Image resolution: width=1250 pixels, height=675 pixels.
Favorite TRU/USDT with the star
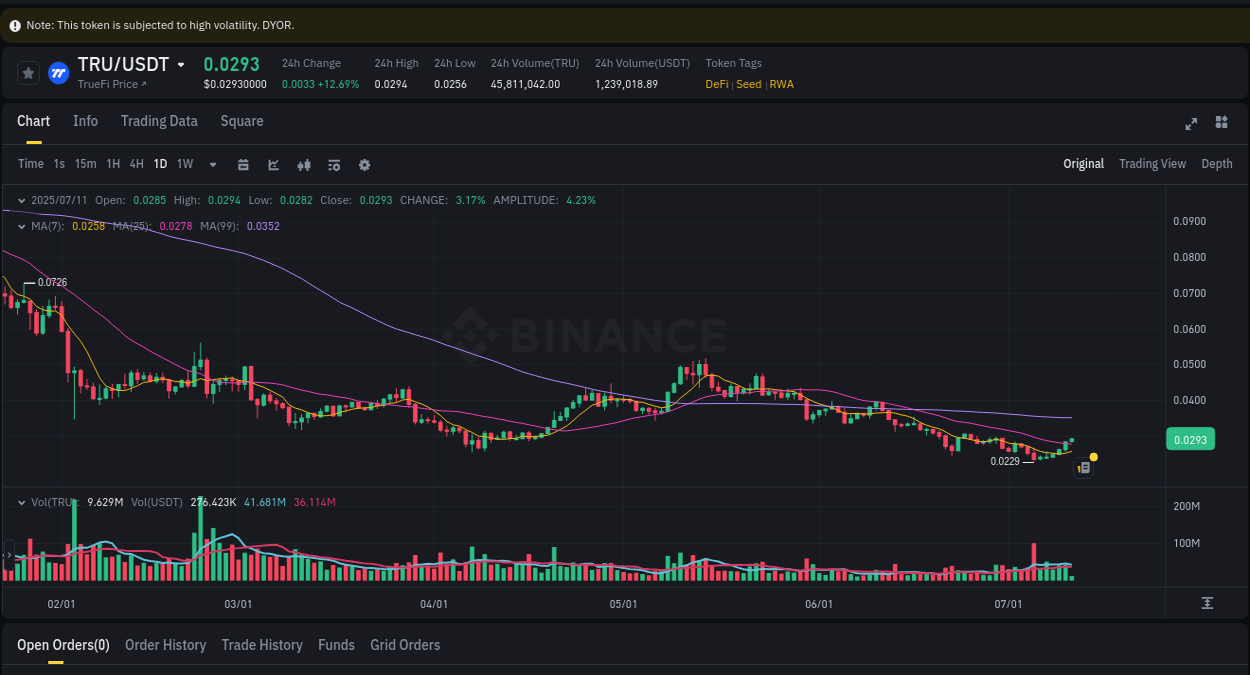tap(28, 72)
